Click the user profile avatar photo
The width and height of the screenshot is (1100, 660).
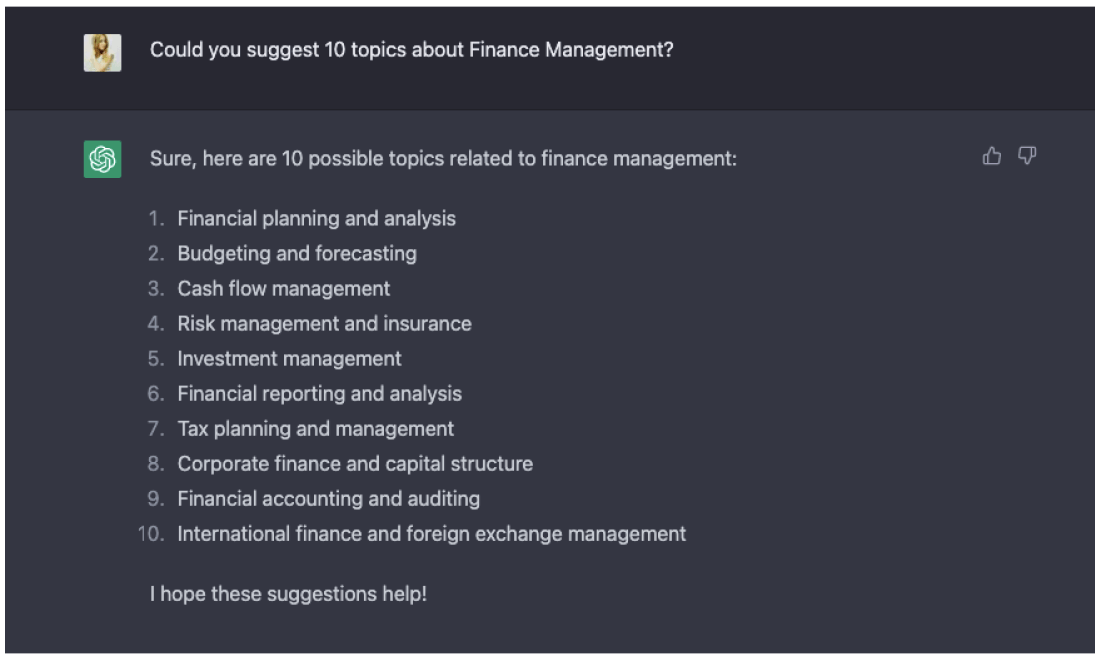click(102, 53)
